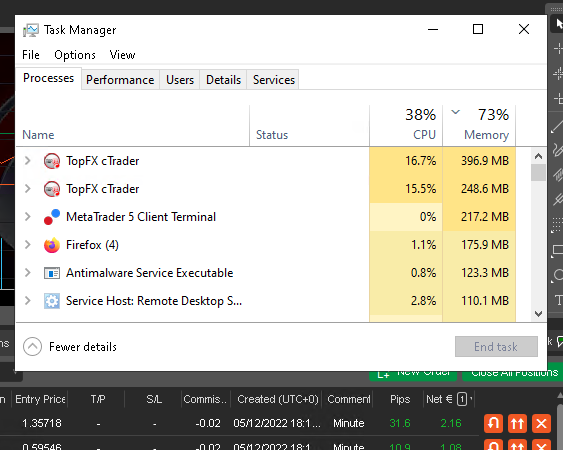
Task: Click the Task Manager title bar icon
Action: tap(31, 30)
